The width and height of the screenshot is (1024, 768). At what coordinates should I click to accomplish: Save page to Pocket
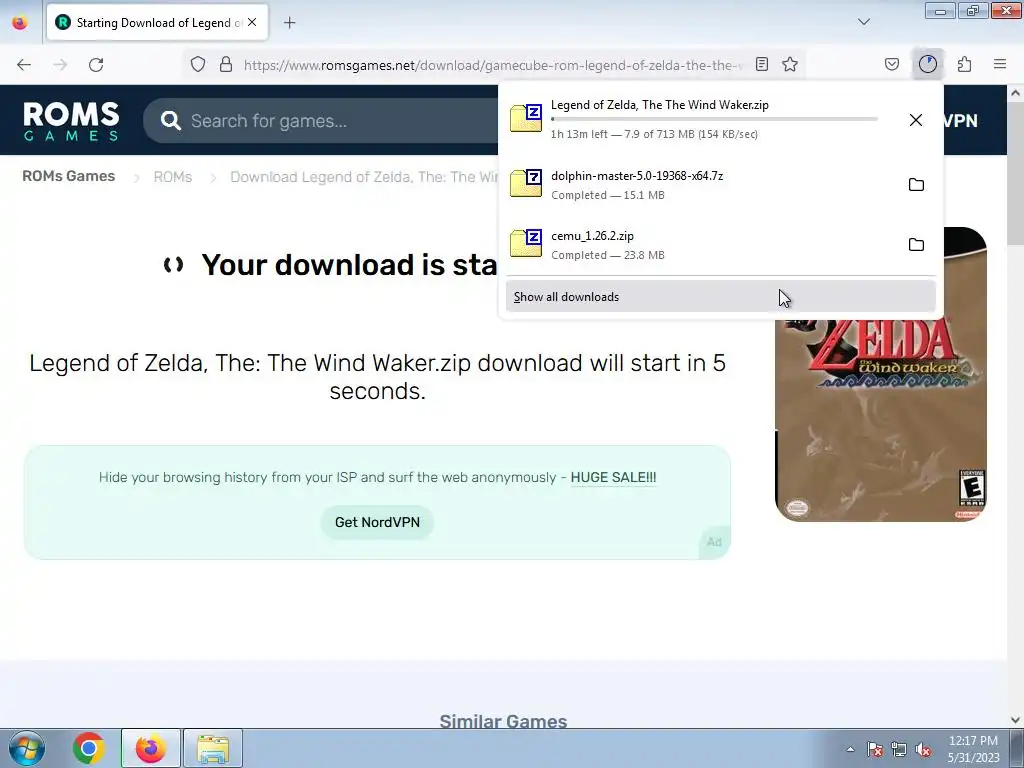(892, 65)
